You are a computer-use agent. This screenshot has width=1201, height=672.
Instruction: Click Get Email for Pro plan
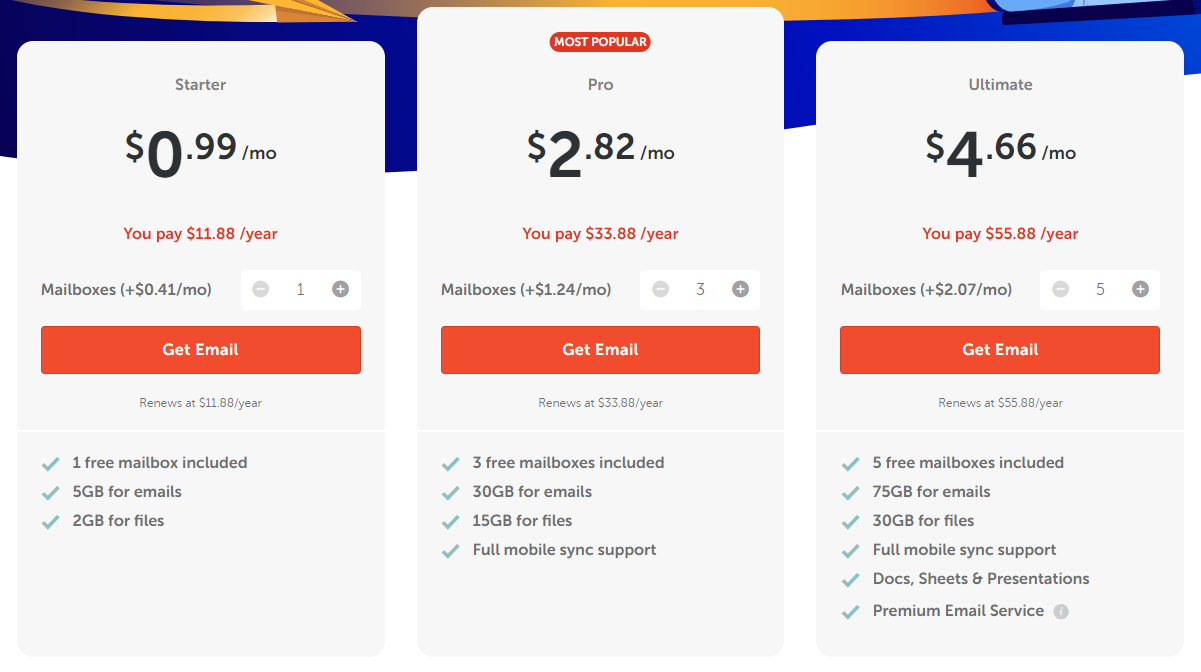600,350
